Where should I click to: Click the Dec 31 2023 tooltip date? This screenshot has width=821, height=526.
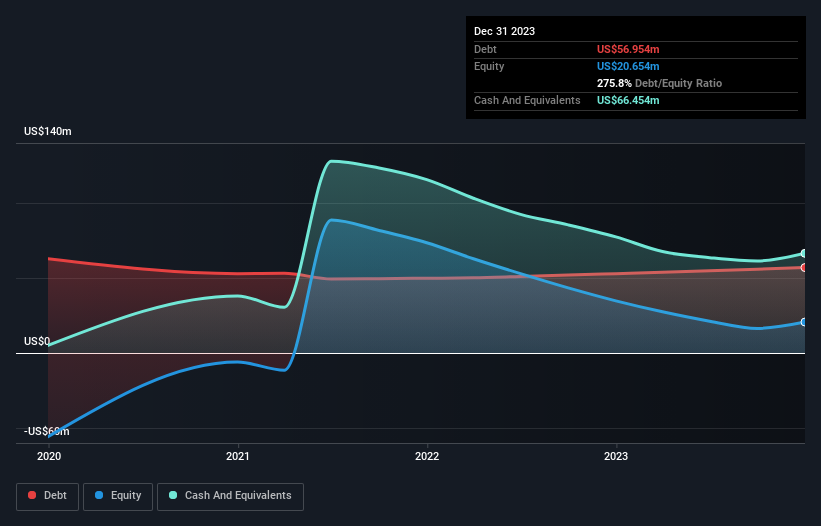point(504,31)
